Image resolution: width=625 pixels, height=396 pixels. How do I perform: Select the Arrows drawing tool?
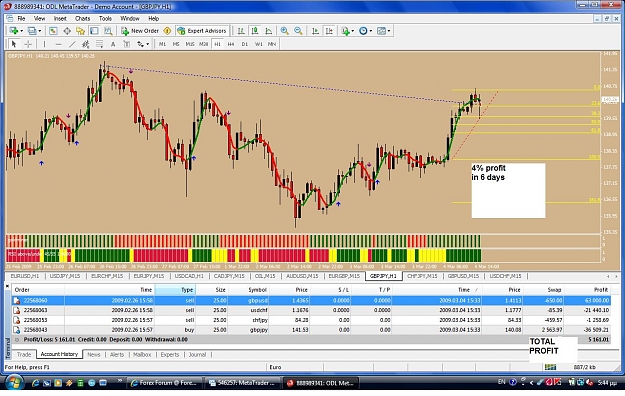pos(140,44)
